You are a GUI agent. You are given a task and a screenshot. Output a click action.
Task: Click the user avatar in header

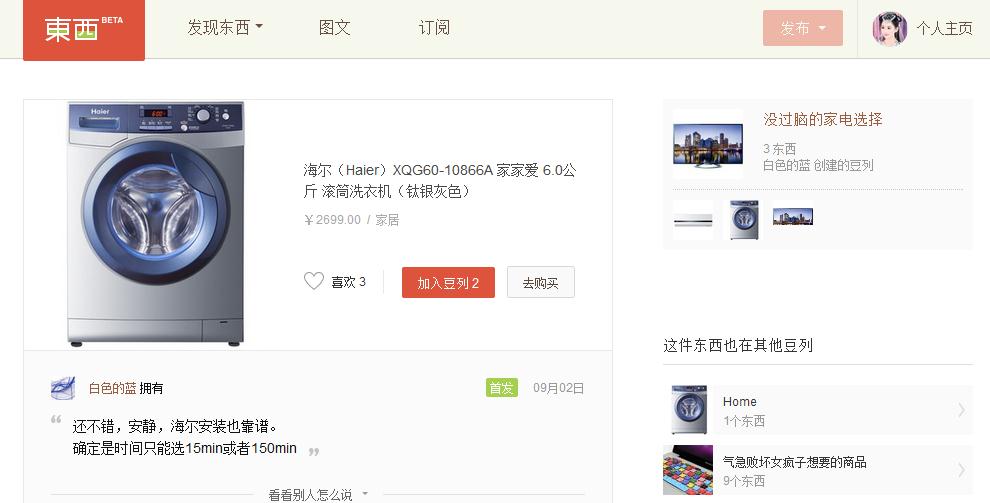tap(890, 28)
